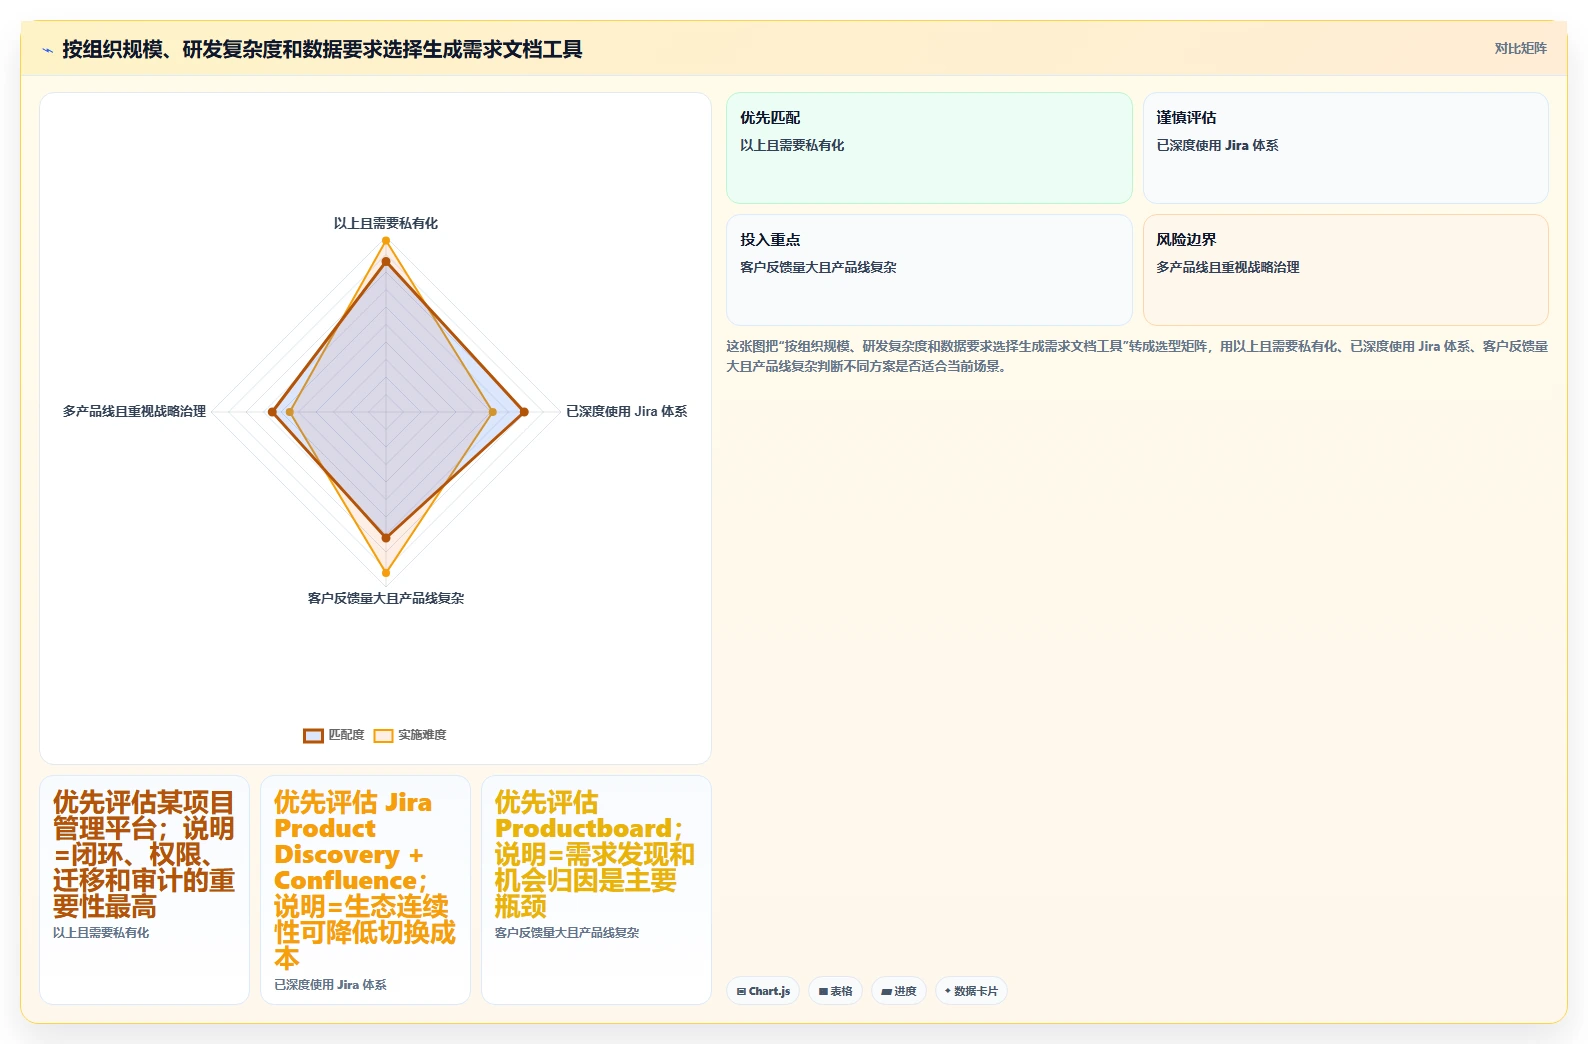Screen dimensions: 1588x1044
Task: Click the brown data point on the radar's Jira axis
Action: 523,412
